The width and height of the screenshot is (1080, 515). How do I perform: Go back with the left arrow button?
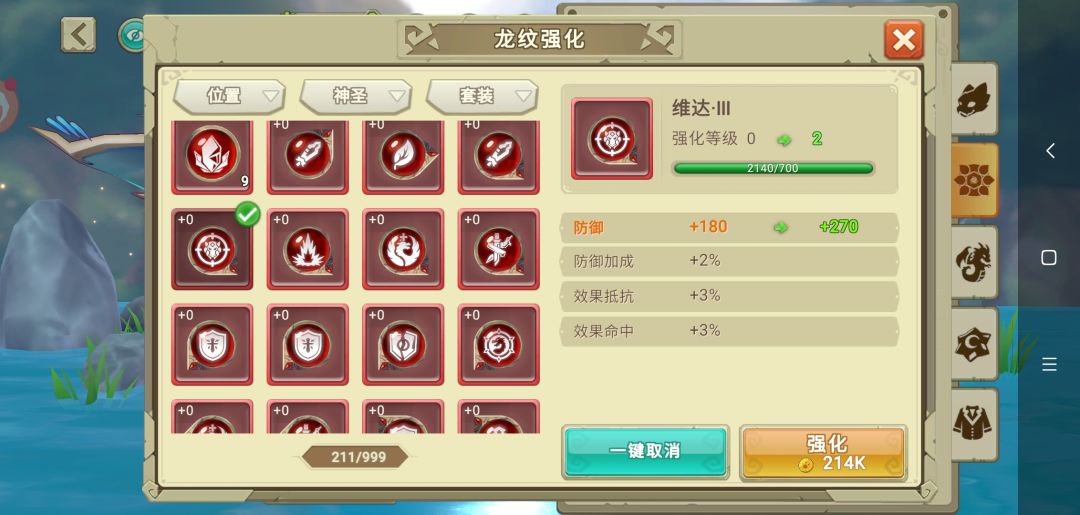coord(78,34)
